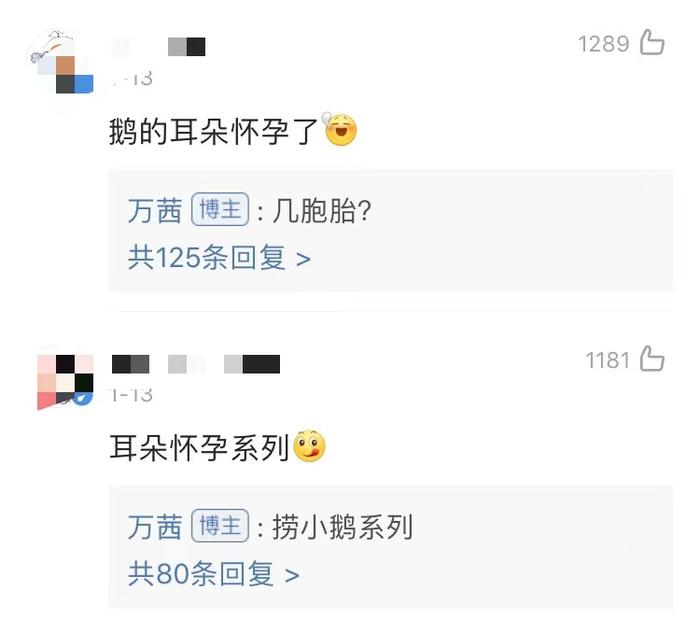Open the first commenter's avatar
The width and height of the screenshot is (700, 621).
tap(60, 62)
